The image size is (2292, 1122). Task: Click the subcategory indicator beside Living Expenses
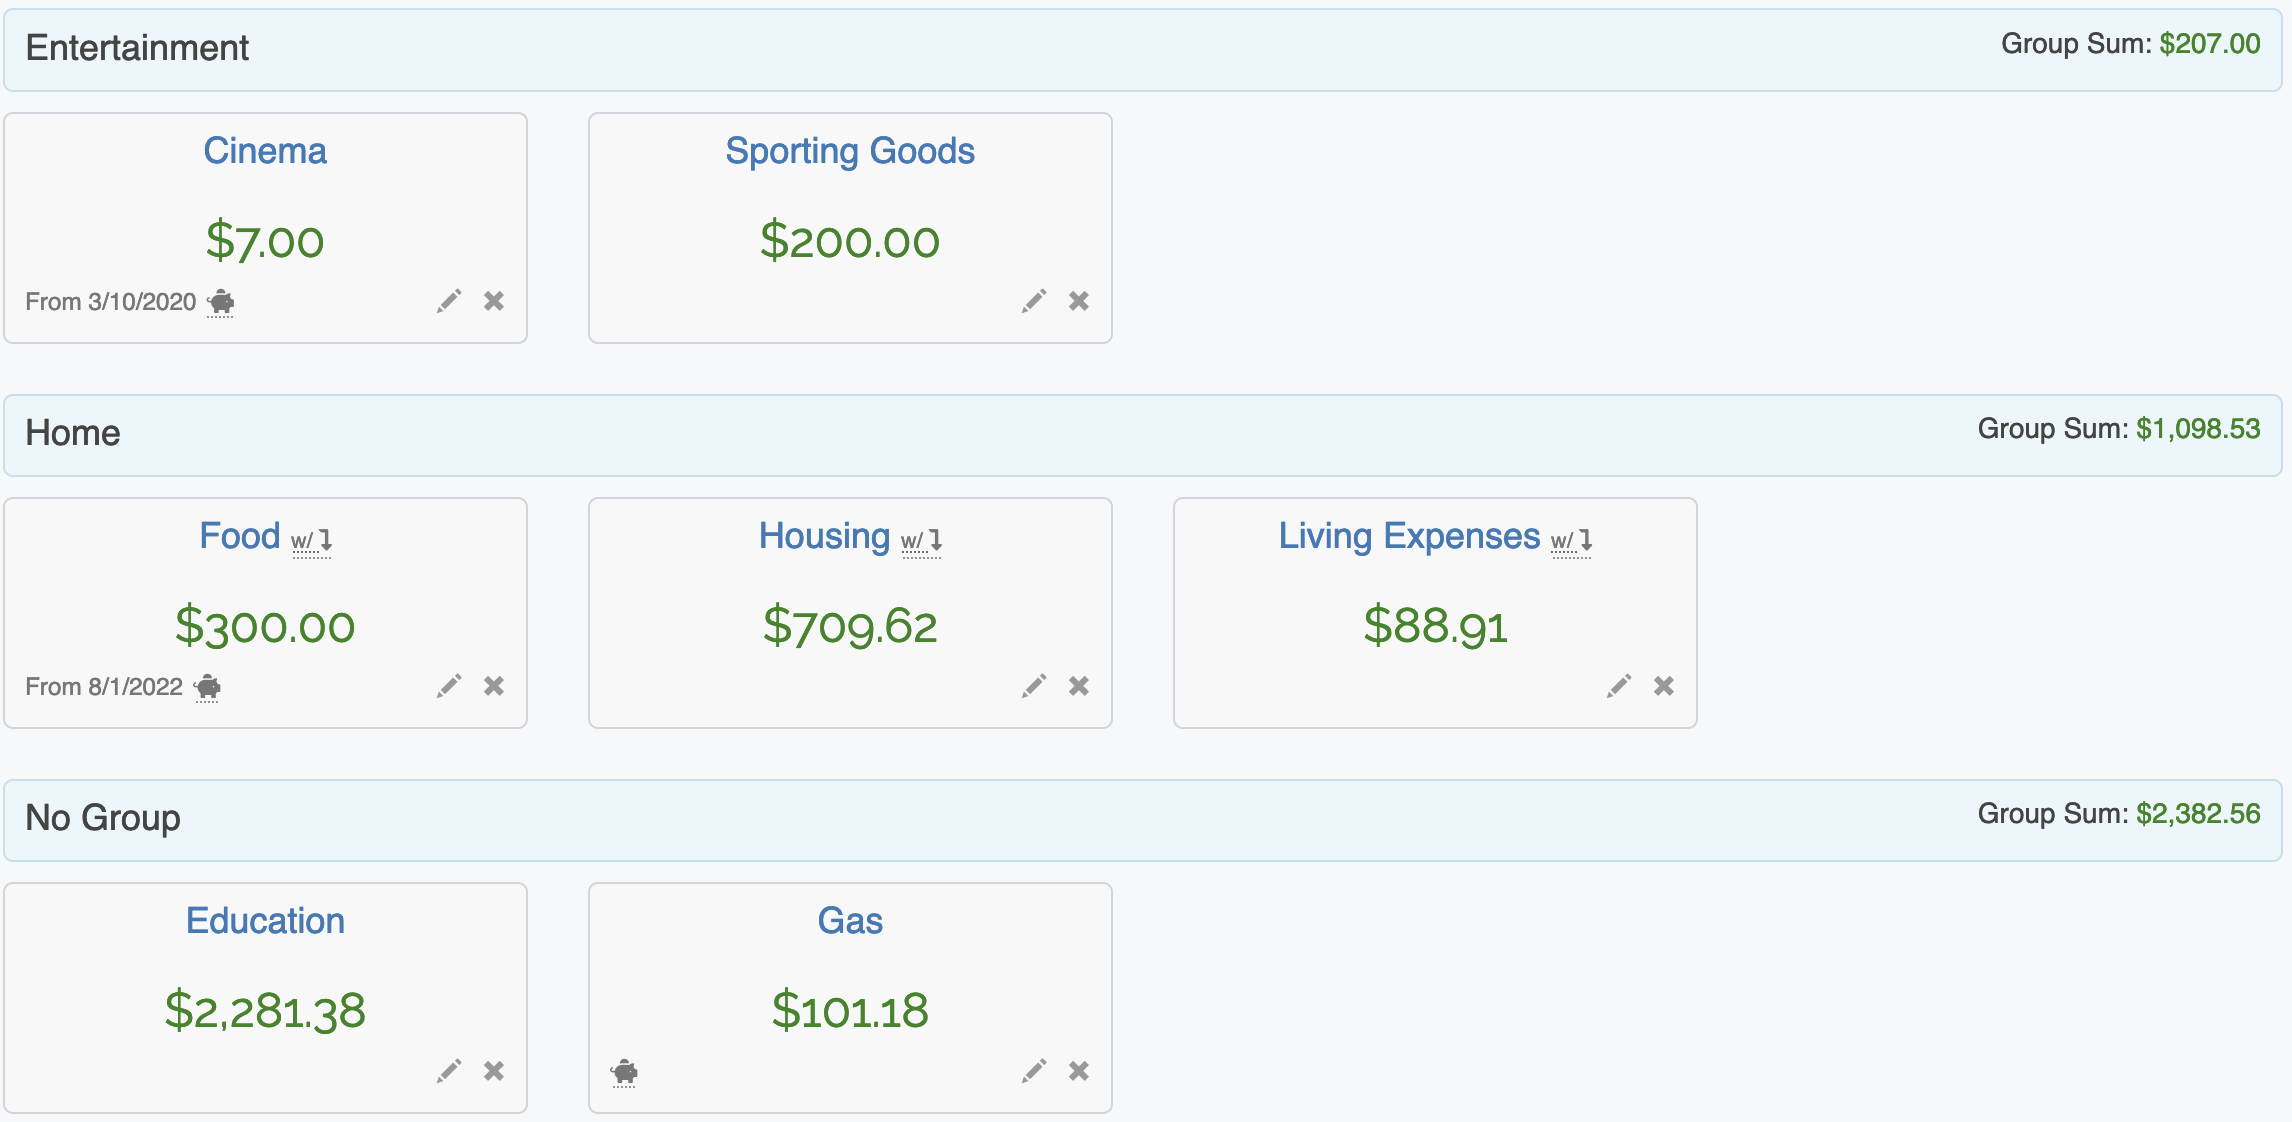[x=1571, y=541]
